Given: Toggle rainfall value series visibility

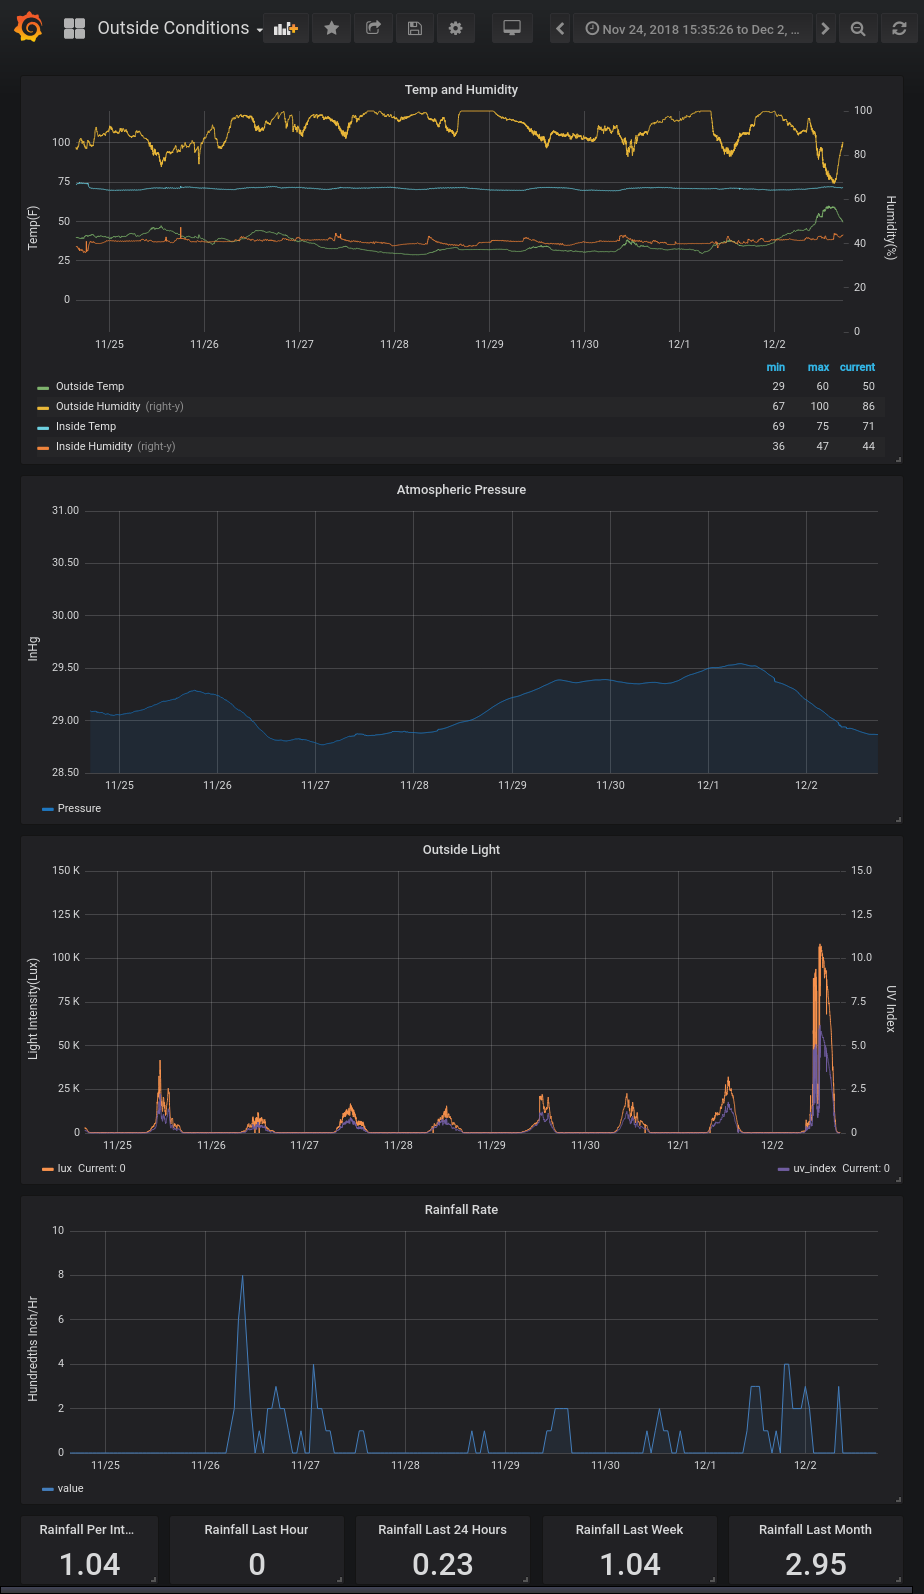Looking at the screenshot, I should [71, 1488].
